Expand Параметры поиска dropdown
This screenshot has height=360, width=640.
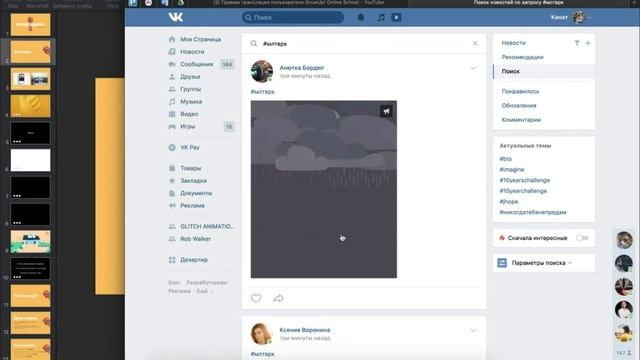tap(541, 263)
